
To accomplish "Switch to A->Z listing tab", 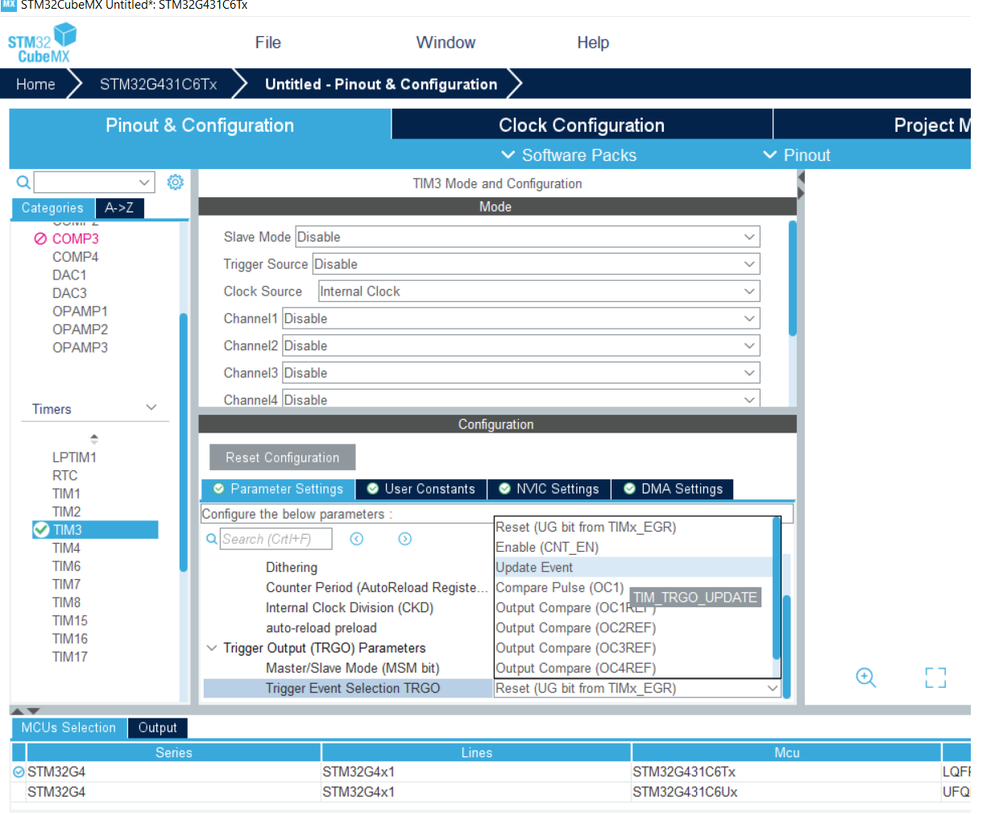I will click(119, 208).
